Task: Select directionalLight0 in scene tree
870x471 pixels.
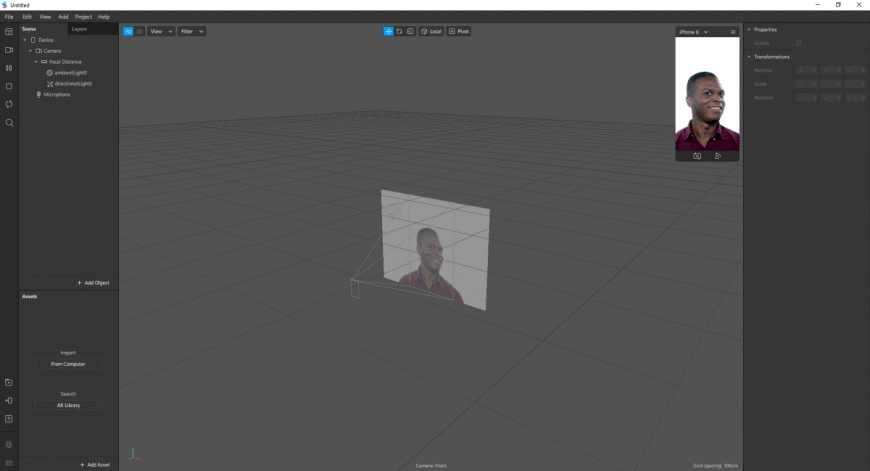Action: pos(73,84)
